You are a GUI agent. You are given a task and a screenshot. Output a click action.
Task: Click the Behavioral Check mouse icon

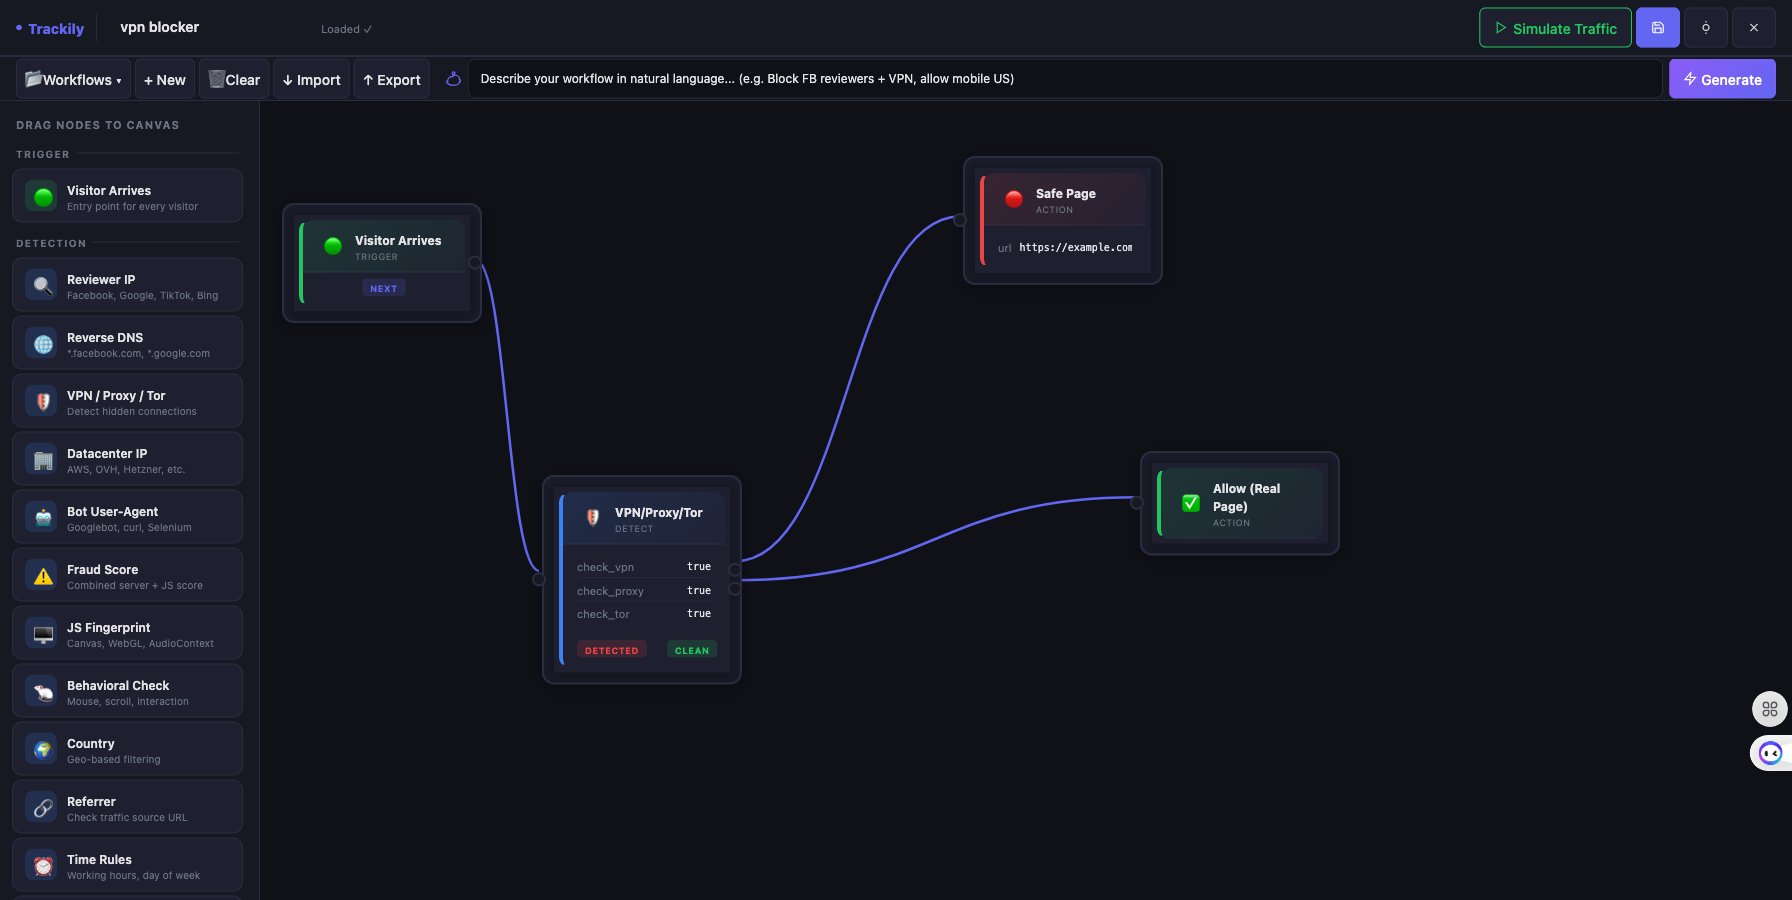[x=43, y=693]
